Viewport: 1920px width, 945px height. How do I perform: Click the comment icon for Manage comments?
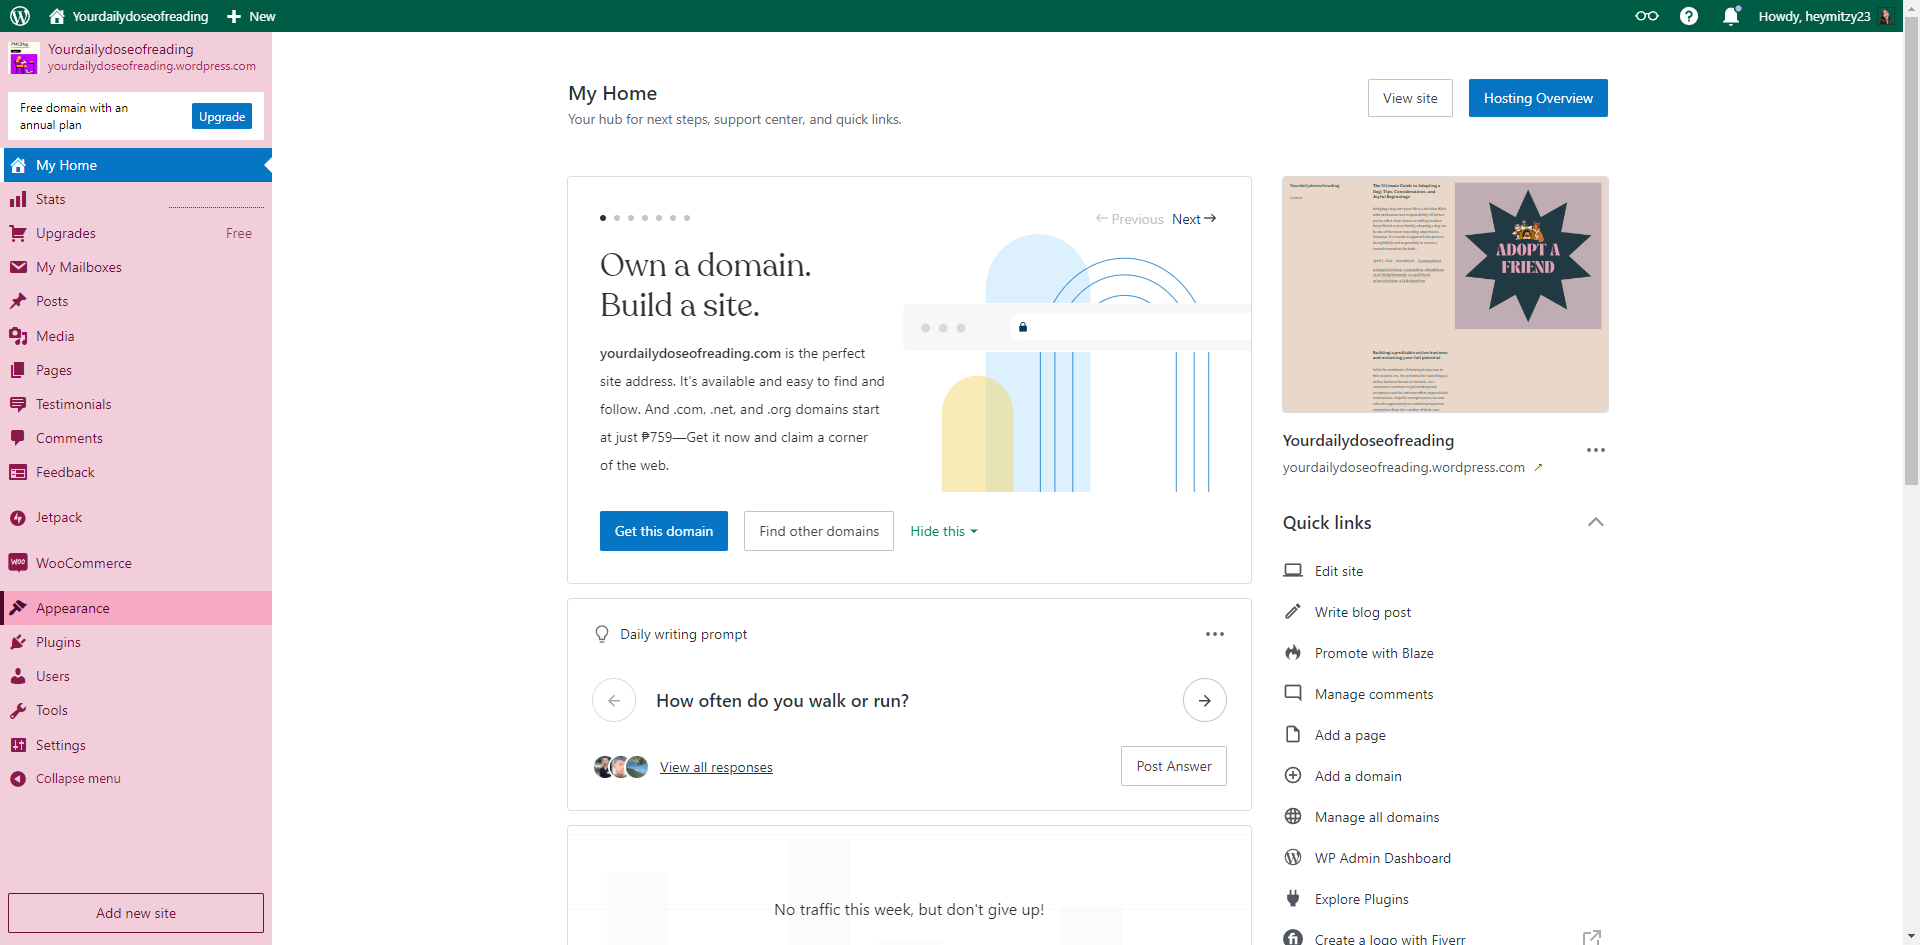point(1293,694)
